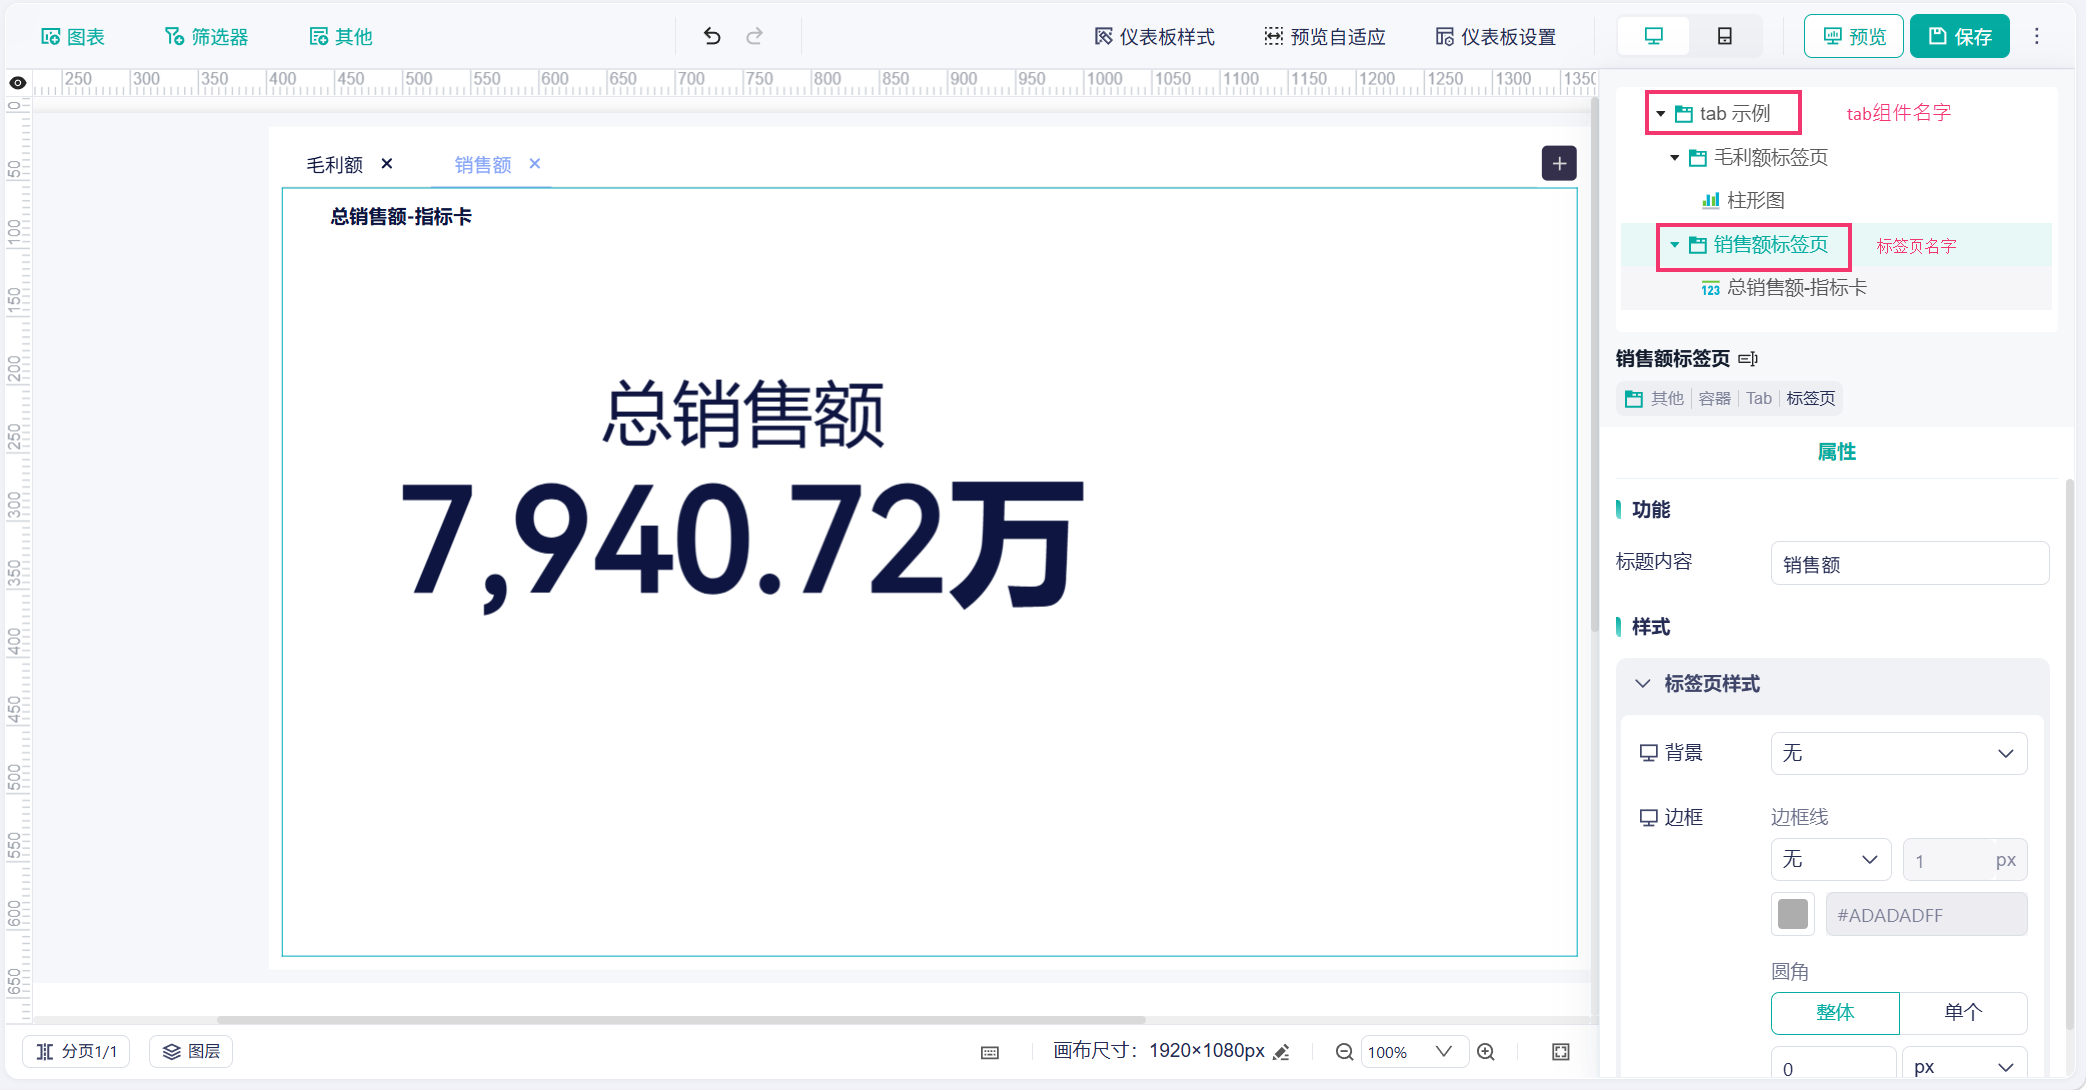The width and height of the screenshot is (2086, 1090).
Task: Open the 筛选器 menu
Action: (x=206, y=37)
